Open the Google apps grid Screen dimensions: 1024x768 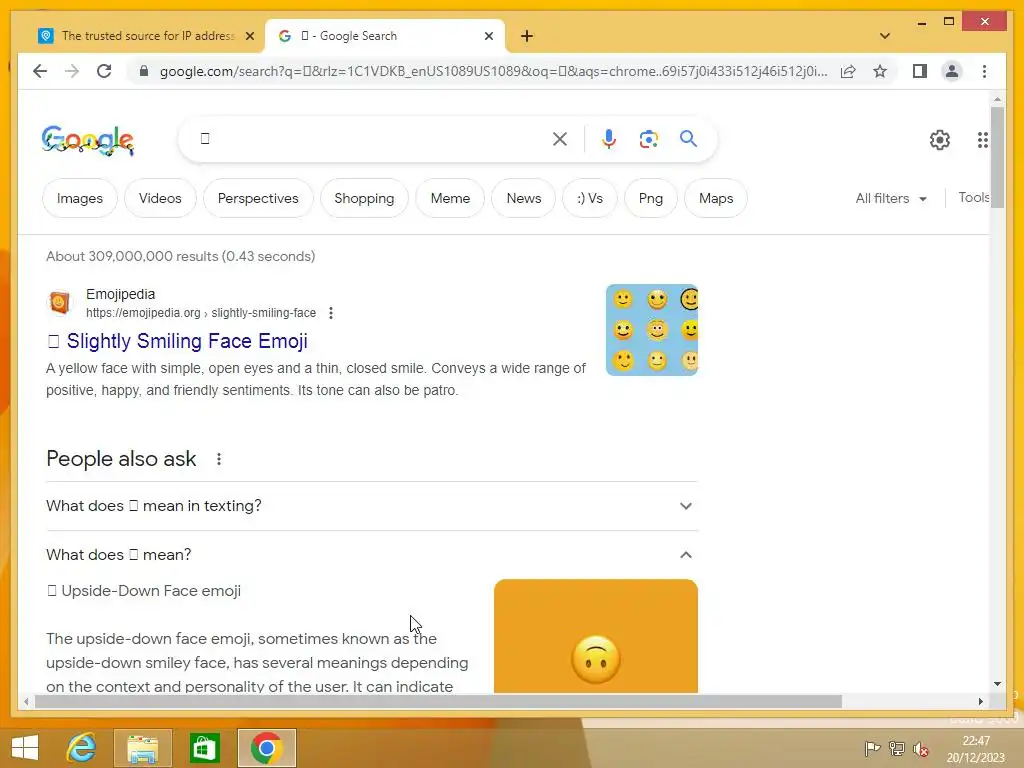(x=982, y=140)
